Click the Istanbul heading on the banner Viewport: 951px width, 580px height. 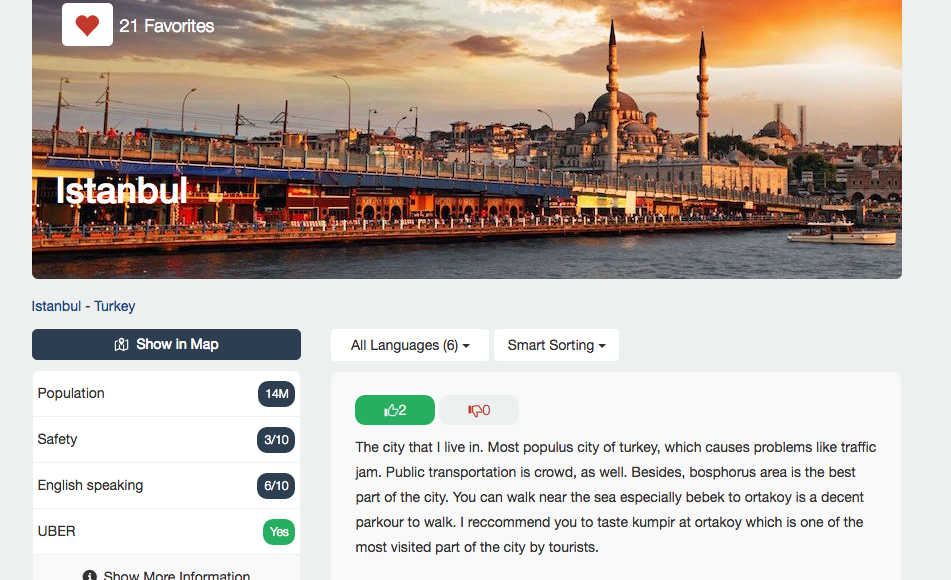(x=122, y=190)
